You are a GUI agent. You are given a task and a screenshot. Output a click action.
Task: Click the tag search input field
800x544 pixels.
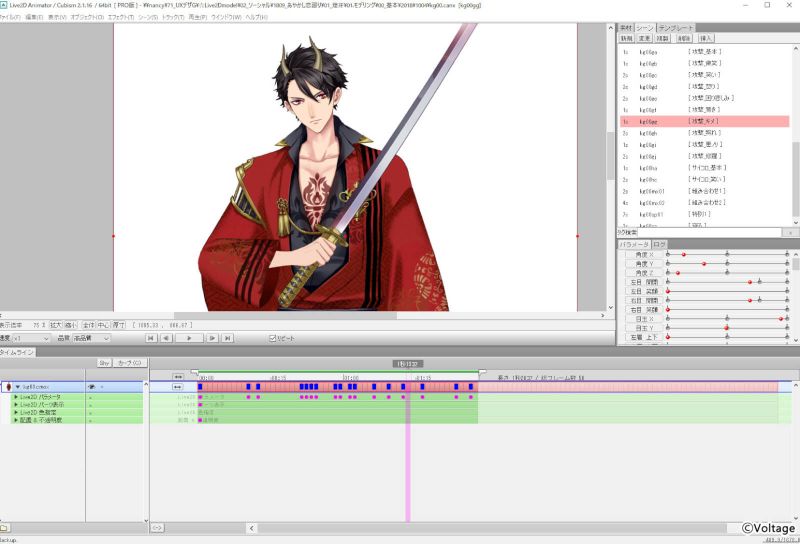[710, 233]
